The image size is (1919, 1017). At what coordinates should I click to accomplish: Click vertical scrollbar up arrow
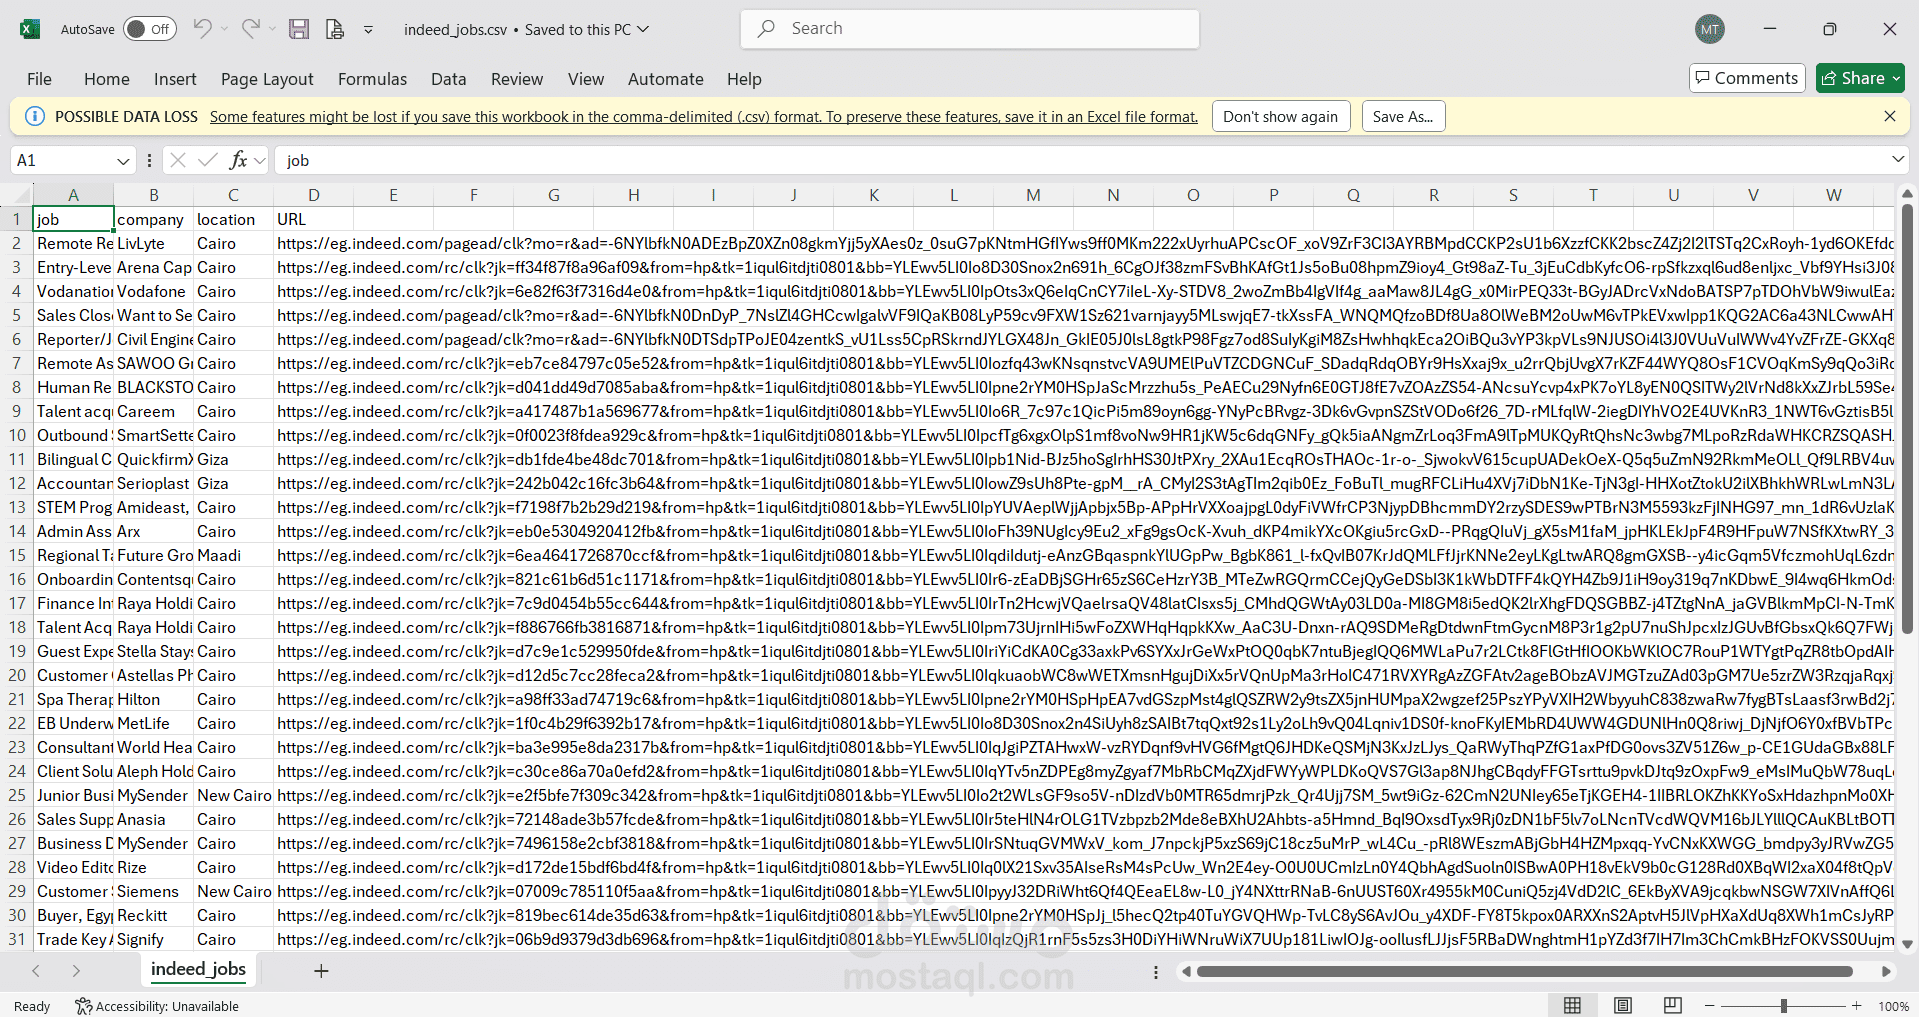(x=1907, y=194)
